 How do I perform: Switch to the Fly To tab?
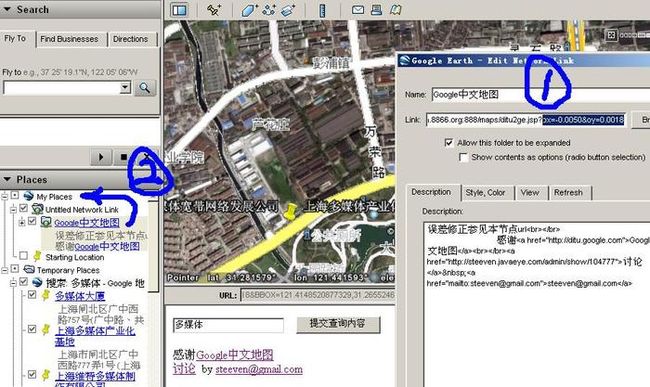tap(15, 39)
